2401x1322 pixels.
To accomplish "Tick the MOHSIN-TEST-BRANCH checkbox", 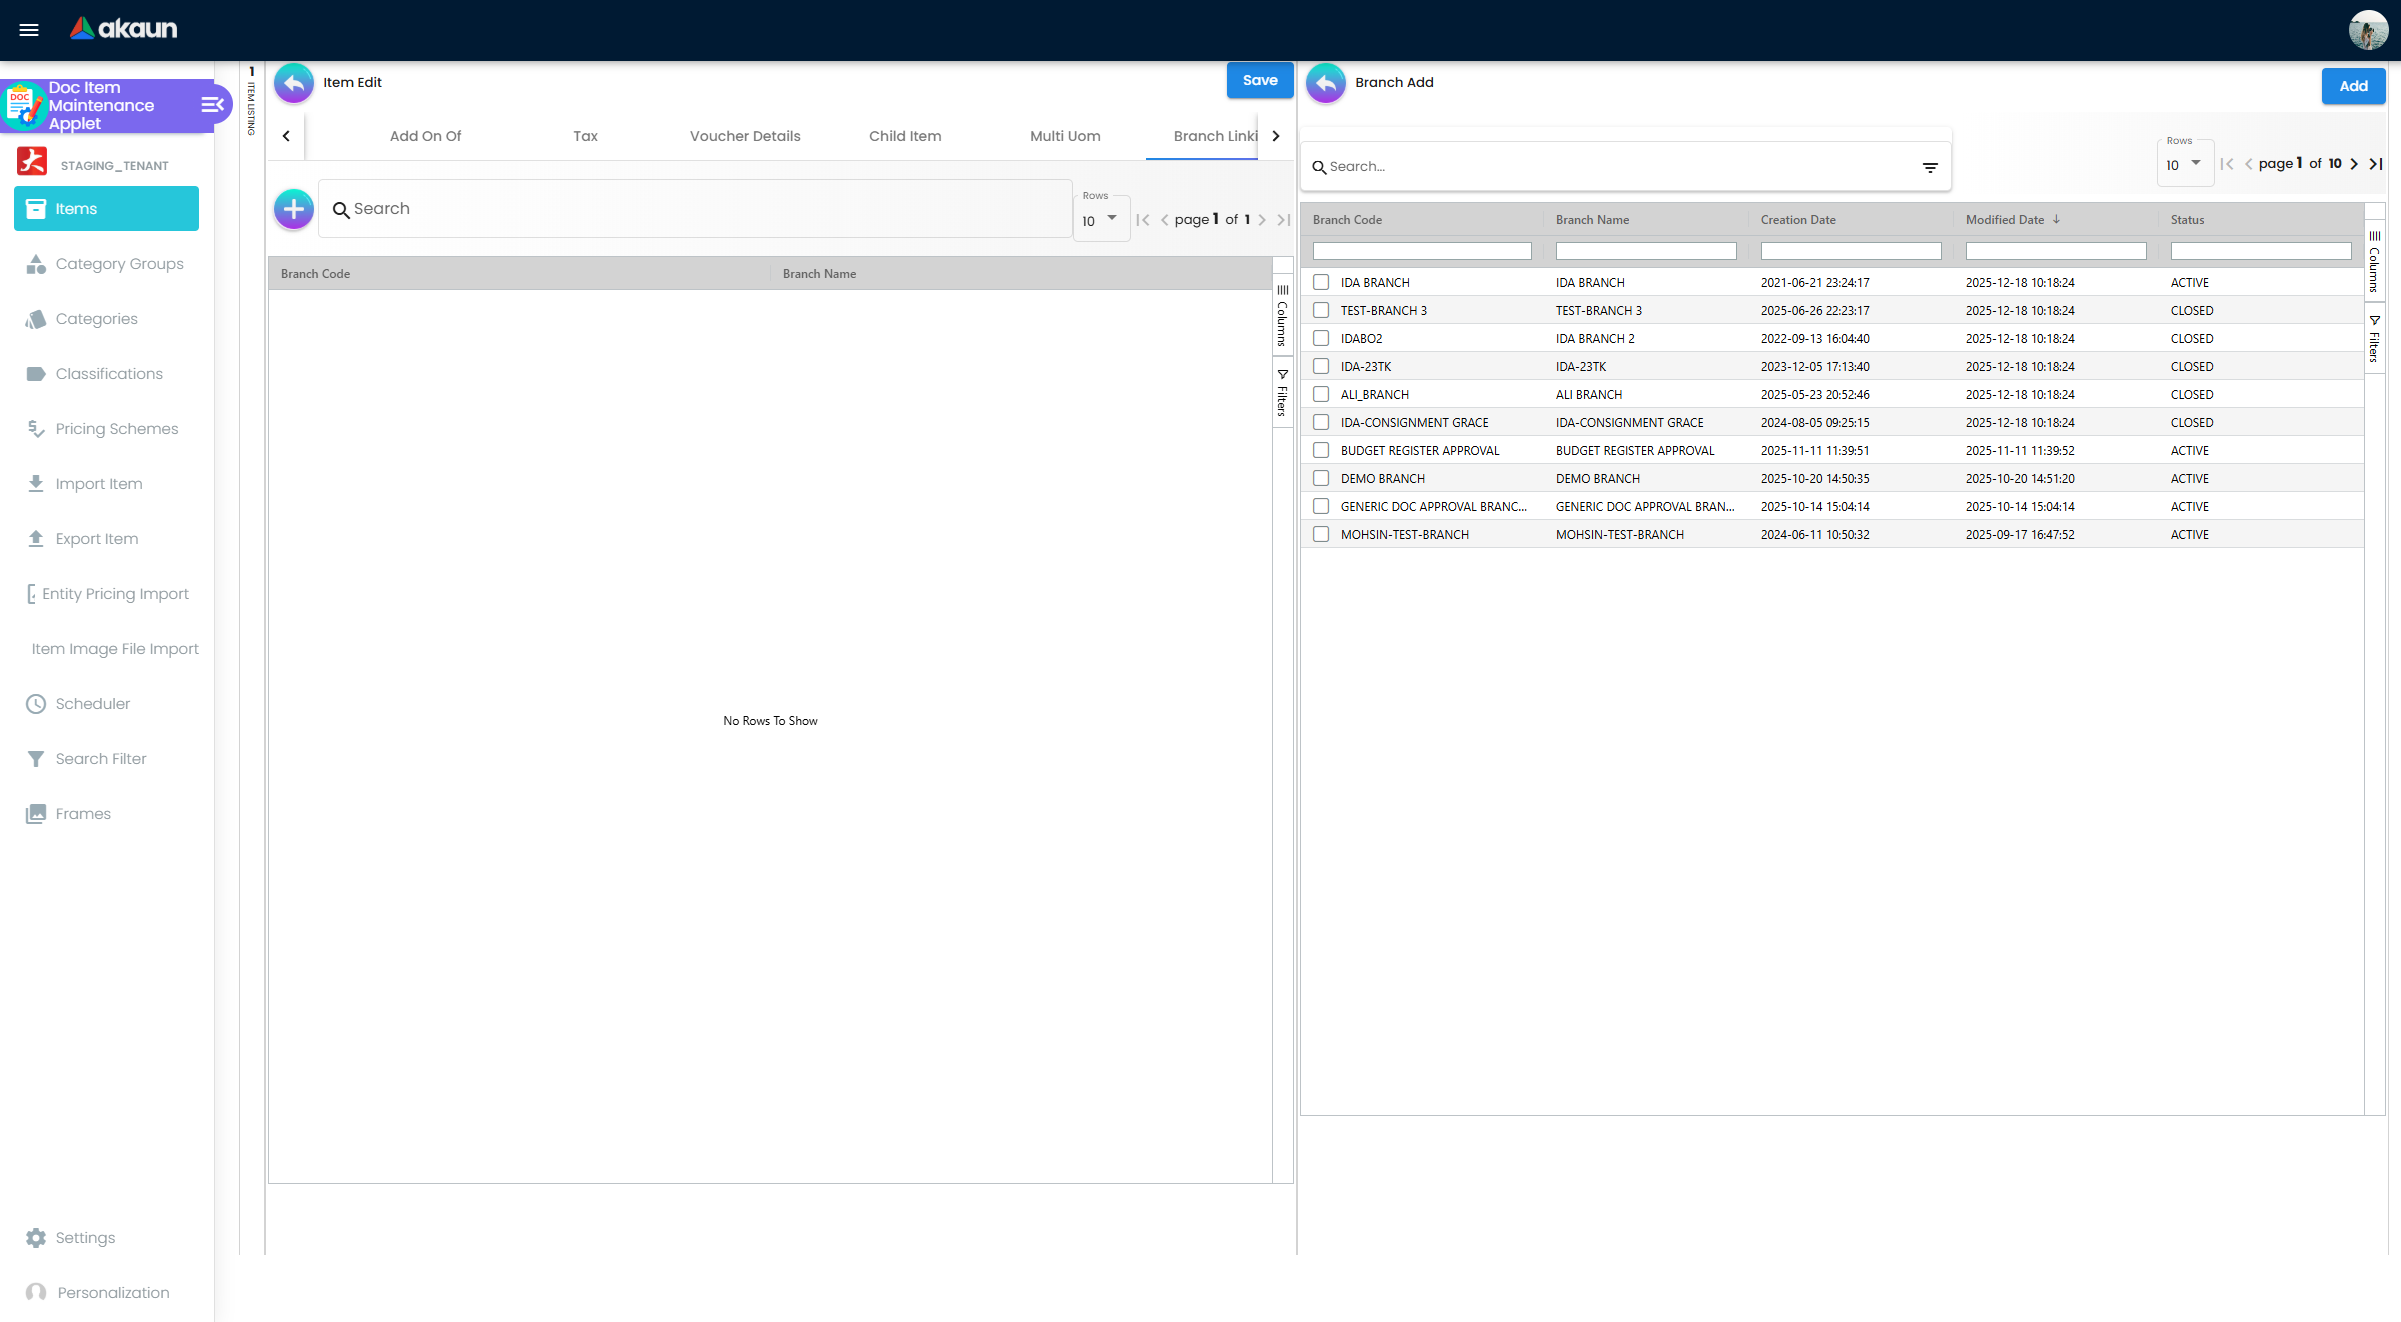I will tap(1321, 535).
